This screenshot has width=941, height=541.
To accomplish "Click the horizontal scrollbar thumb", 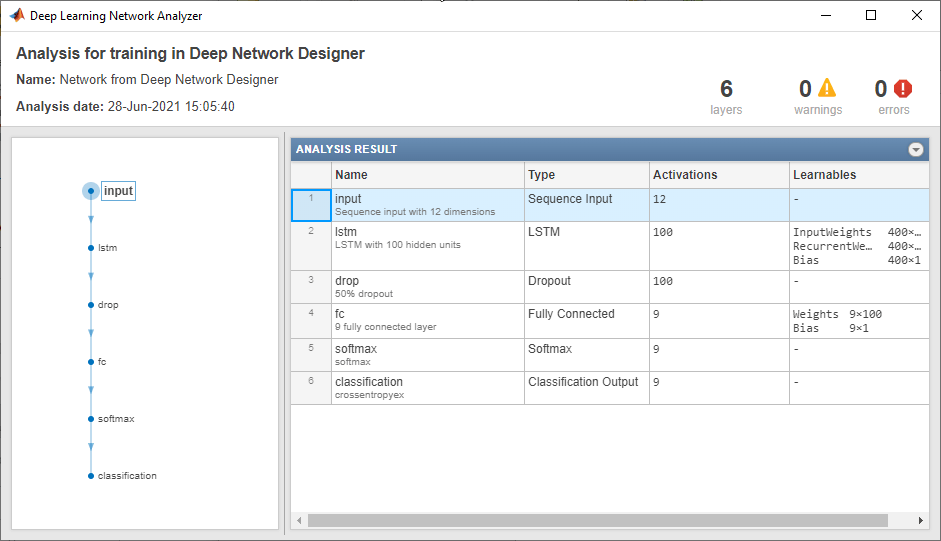I will point(597,521).
